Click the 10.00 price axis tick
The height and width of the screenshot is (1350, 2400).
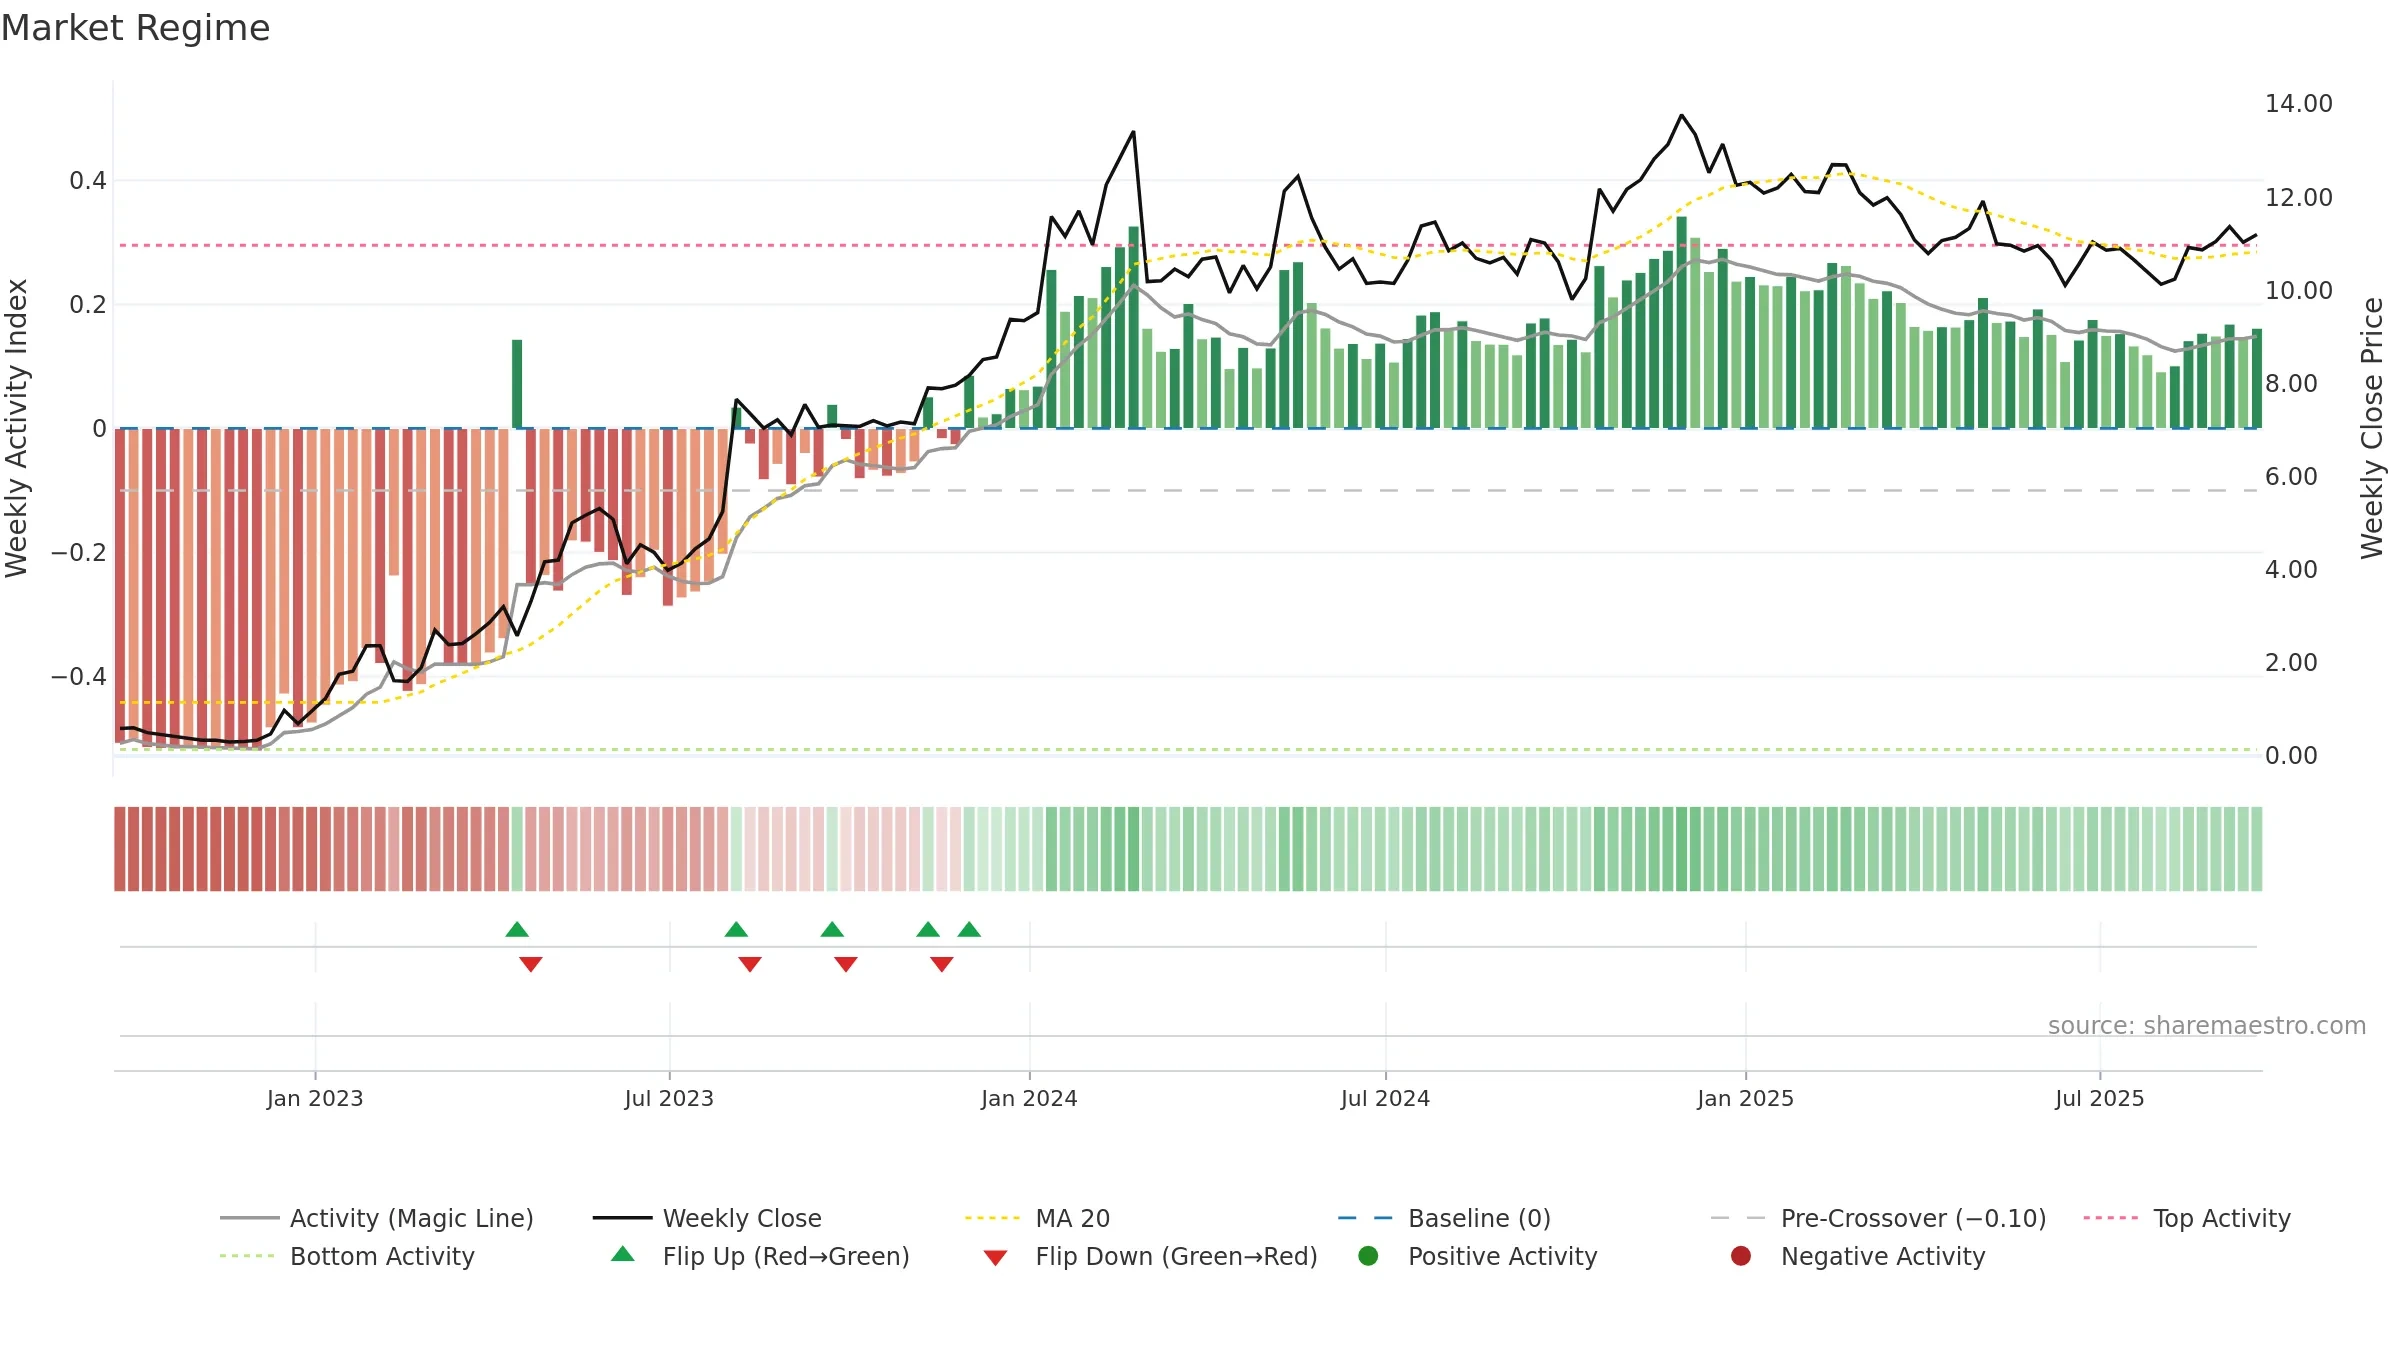point(2299,291)
